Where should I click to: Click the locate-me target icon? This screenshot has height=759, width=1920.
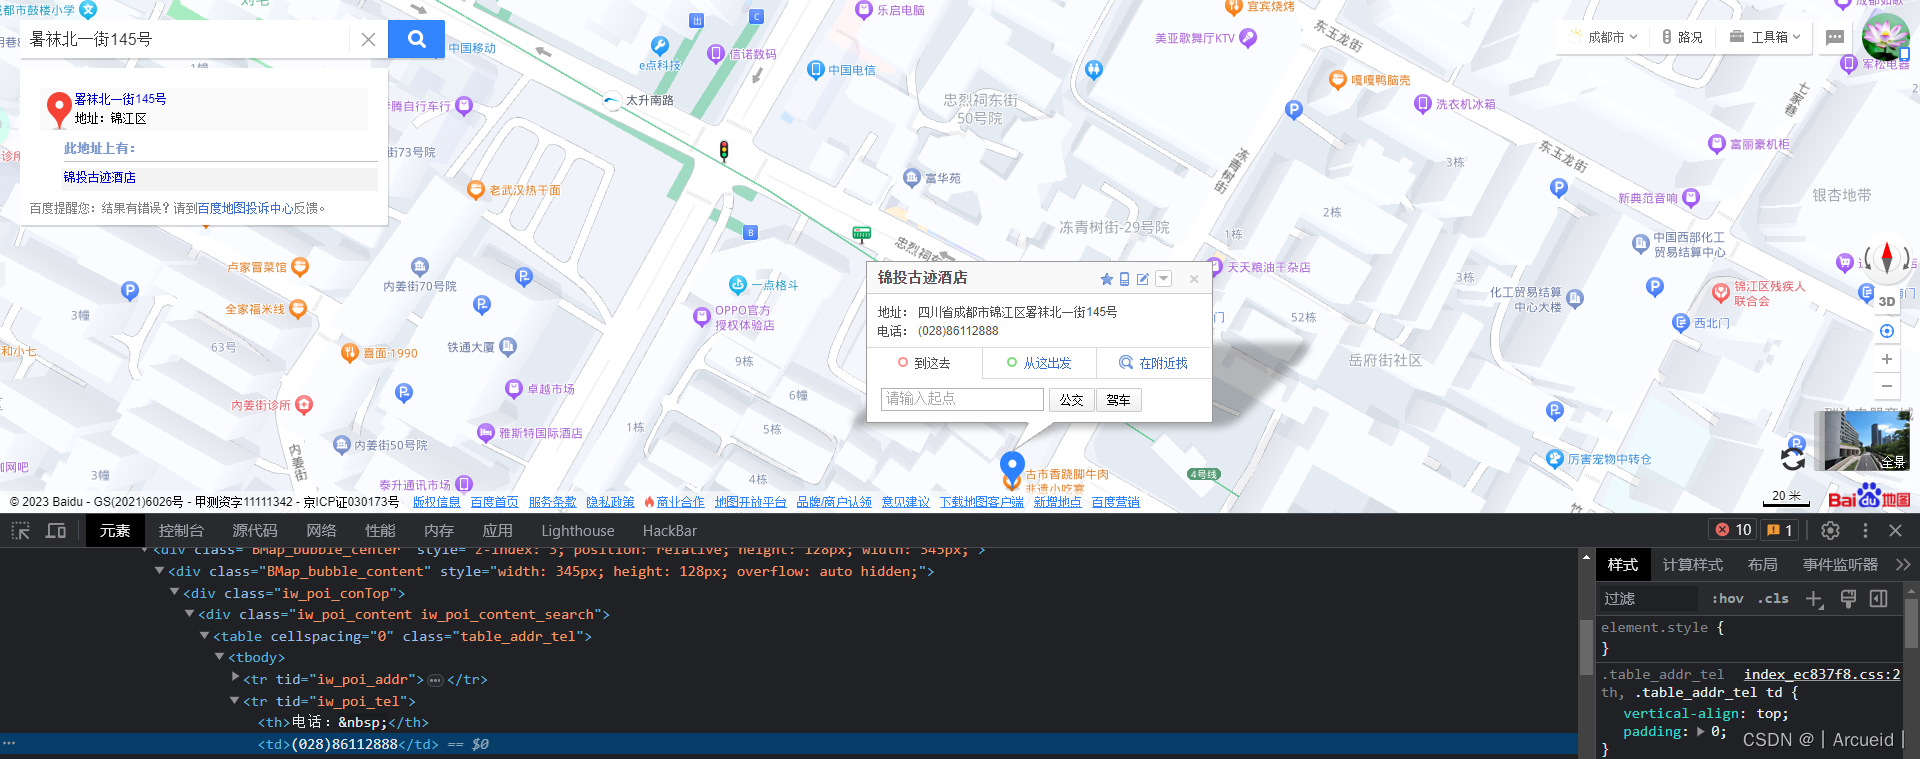click(1887, 331)
